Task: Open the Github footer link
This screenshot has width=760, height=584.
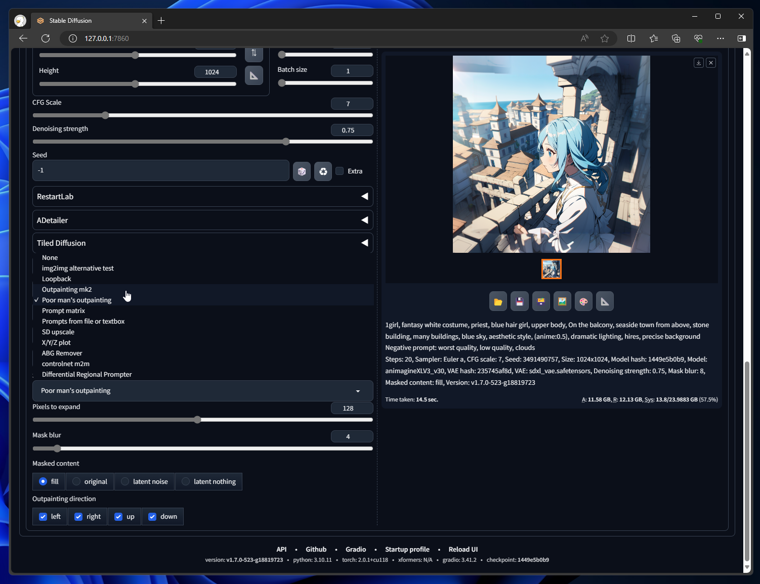Action: (x=316, y=549)
